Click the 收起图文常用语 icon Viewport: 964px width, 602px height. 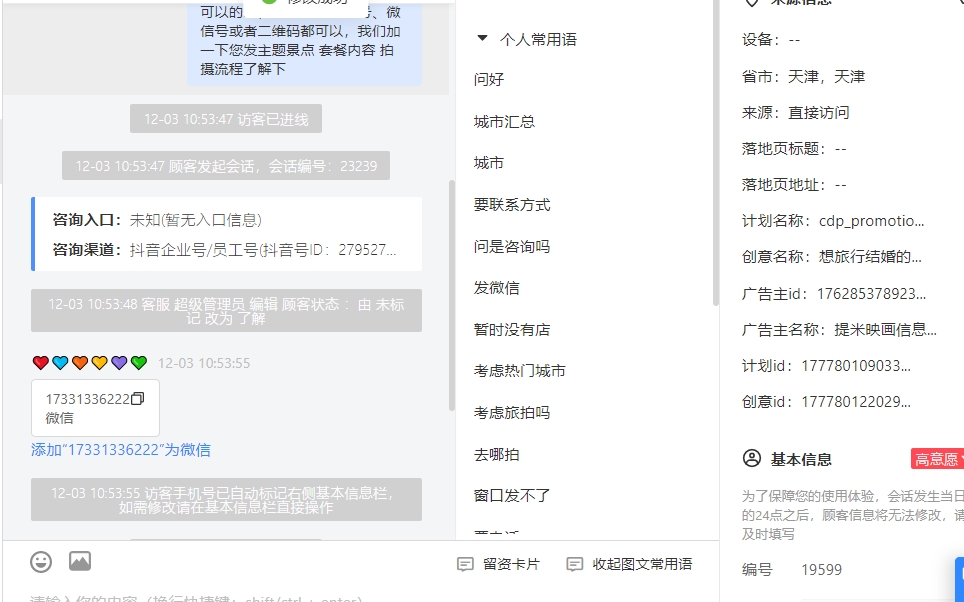coord(574,564)
